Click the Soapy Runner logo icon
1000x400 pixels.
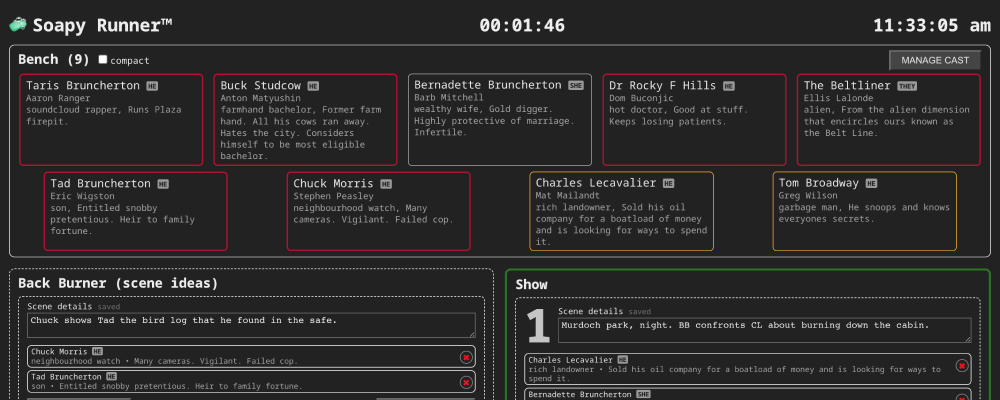(18, 25)
